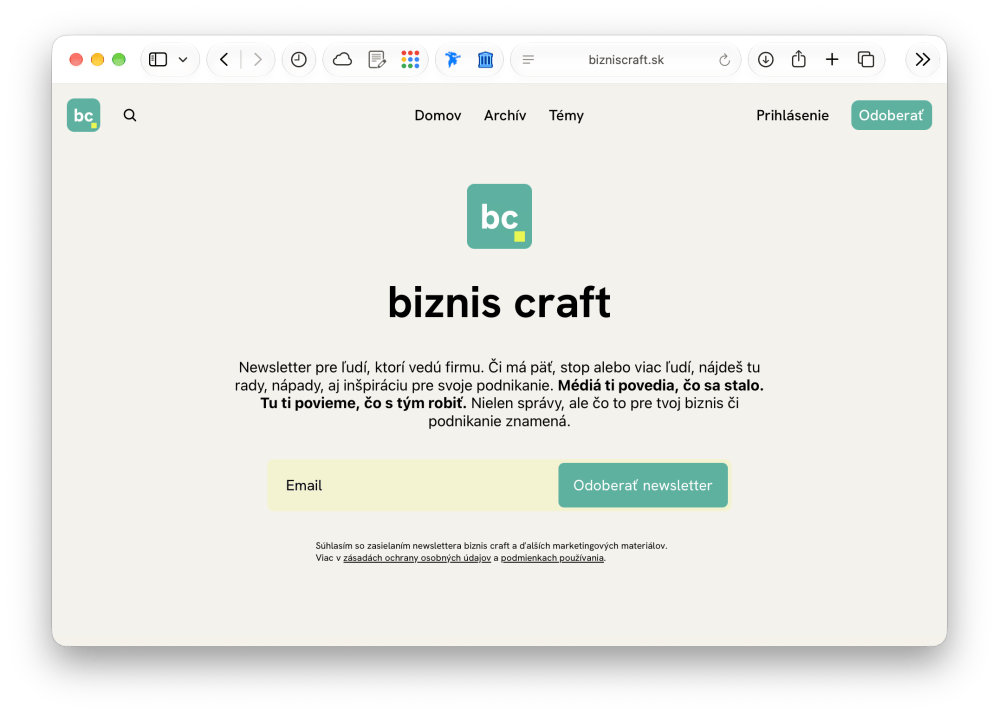Click the iCloud cloud toolbar icon
This screenshot has height=715, width=999.
(343, 60)
